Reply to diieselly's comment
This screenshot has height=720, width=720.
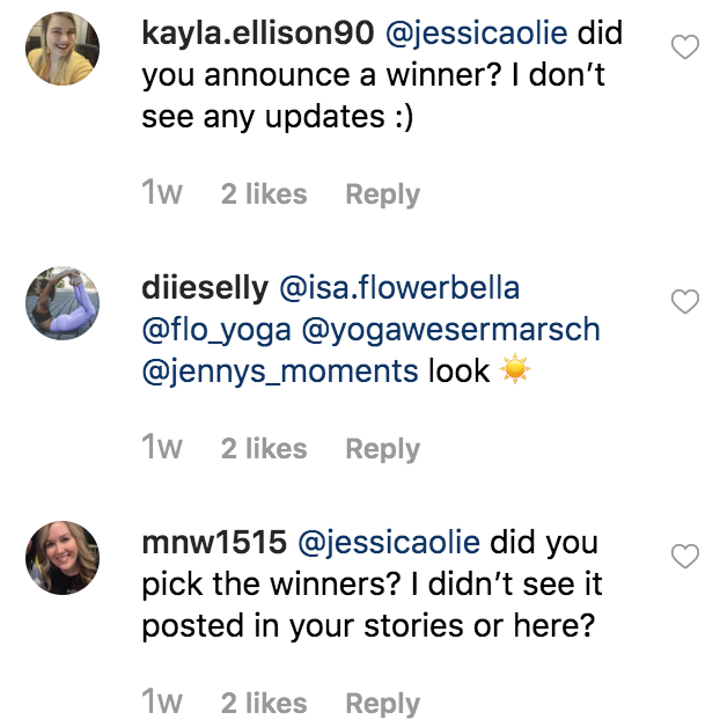382,449
